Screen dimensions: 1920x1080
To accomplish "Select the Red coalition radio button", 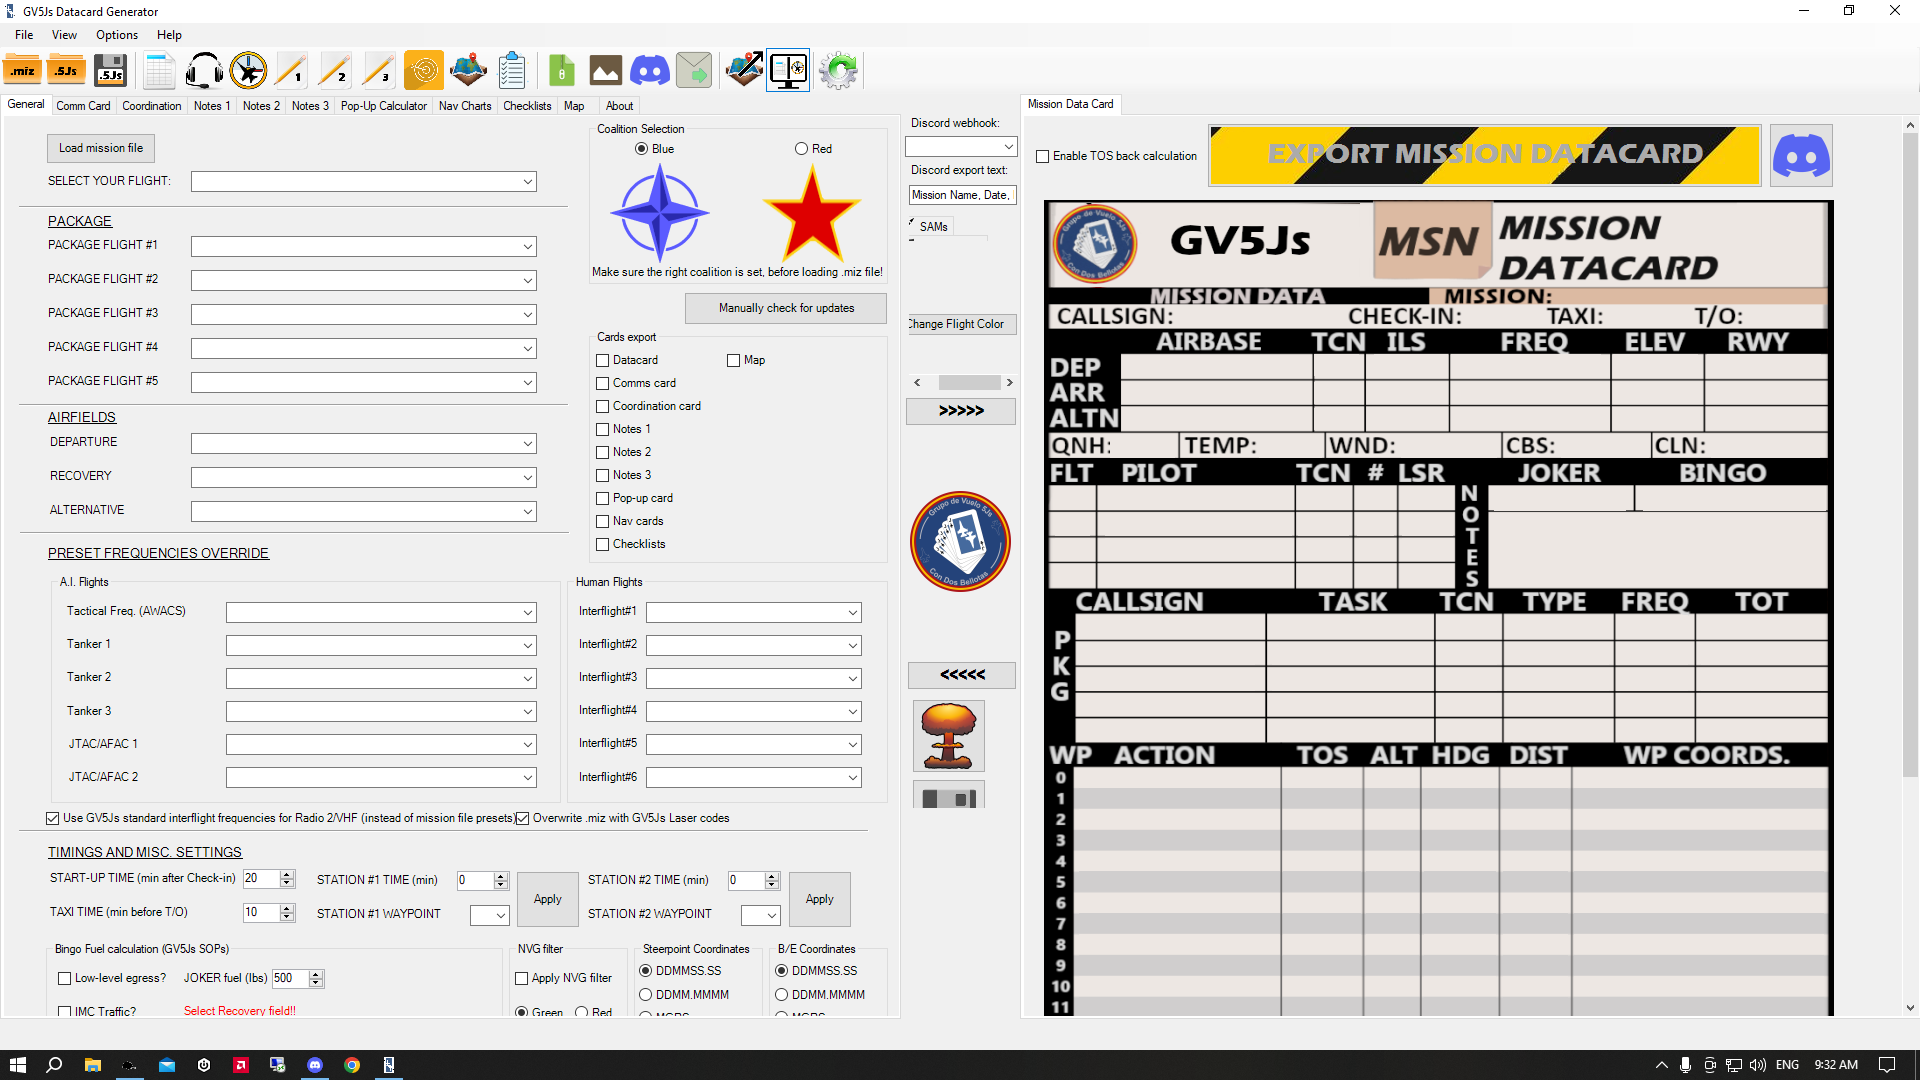I will [801, 149].
